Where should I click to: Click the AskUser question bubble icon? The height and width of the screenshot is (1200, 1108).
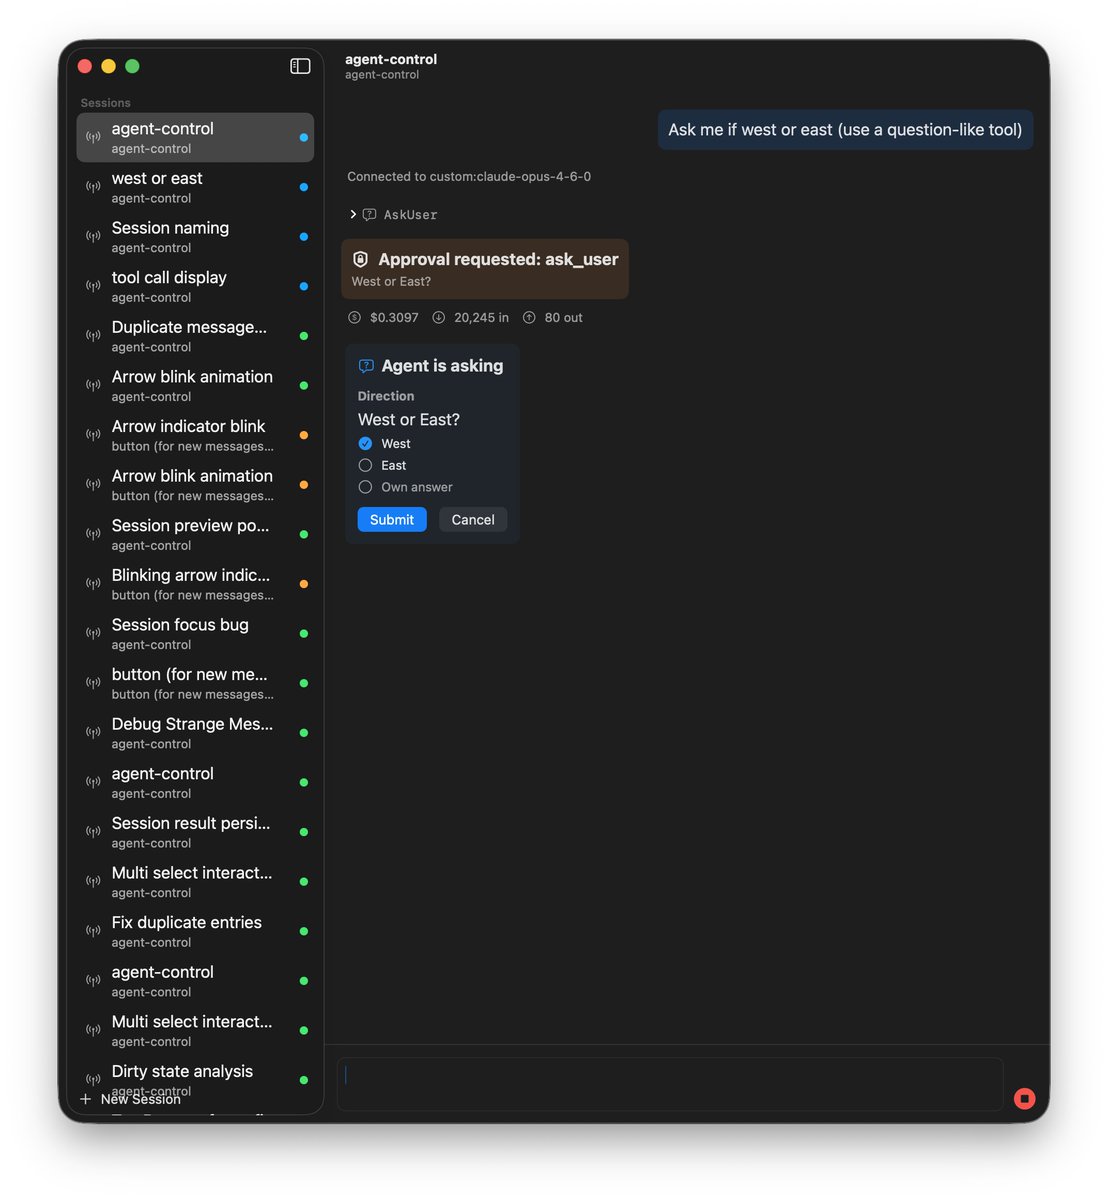click(369, 214)
